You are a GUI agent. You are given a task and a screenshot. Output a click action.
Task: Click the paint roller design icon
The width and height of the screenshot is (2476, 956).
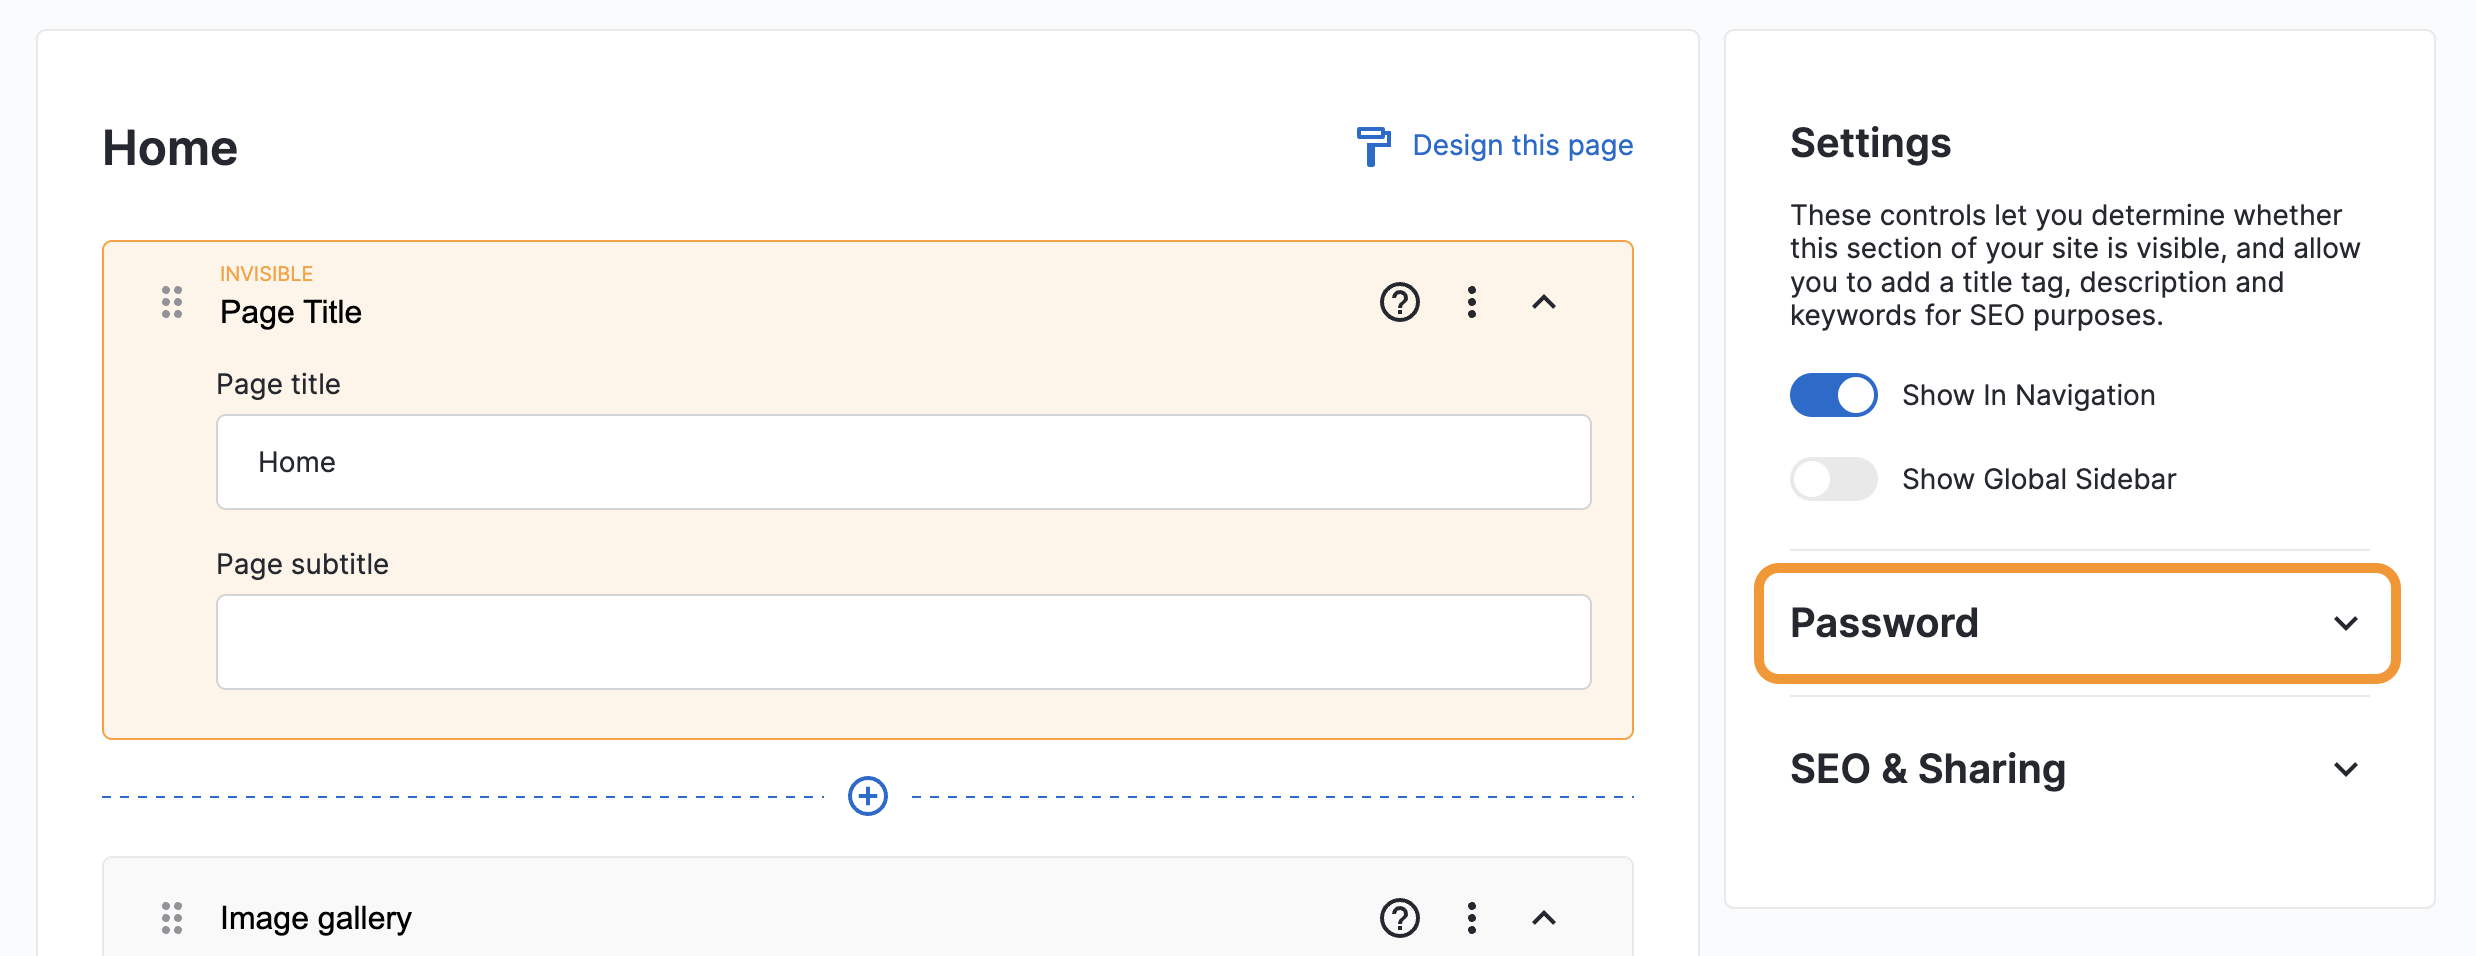tap(1373, 146)
